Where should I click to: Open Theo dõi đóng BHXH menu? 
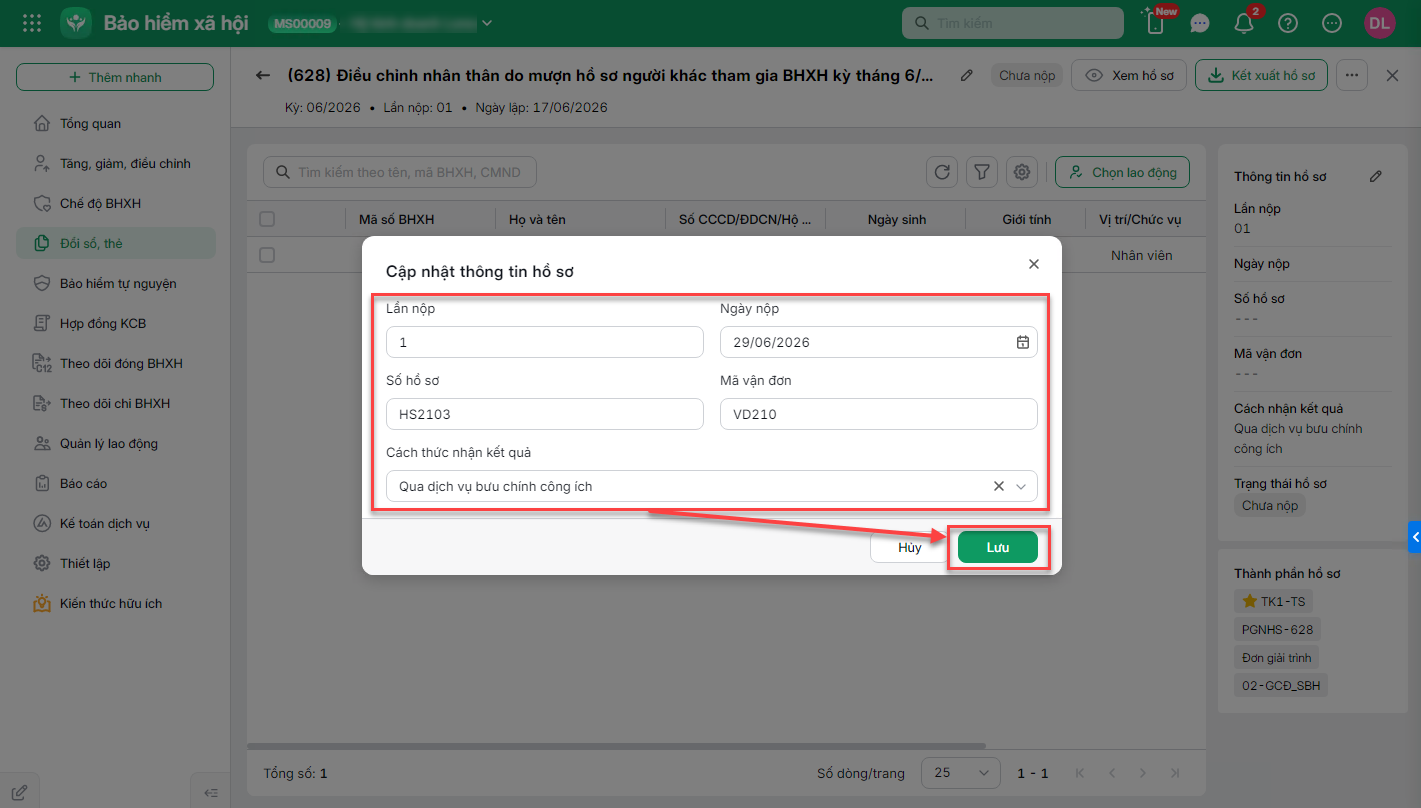(116, 363)
